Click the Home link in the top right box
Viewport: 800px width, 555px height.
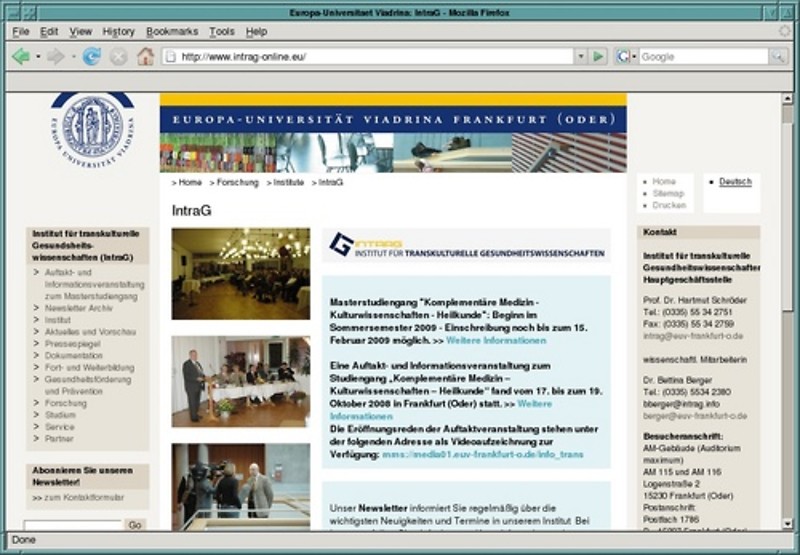coord(664,181)
